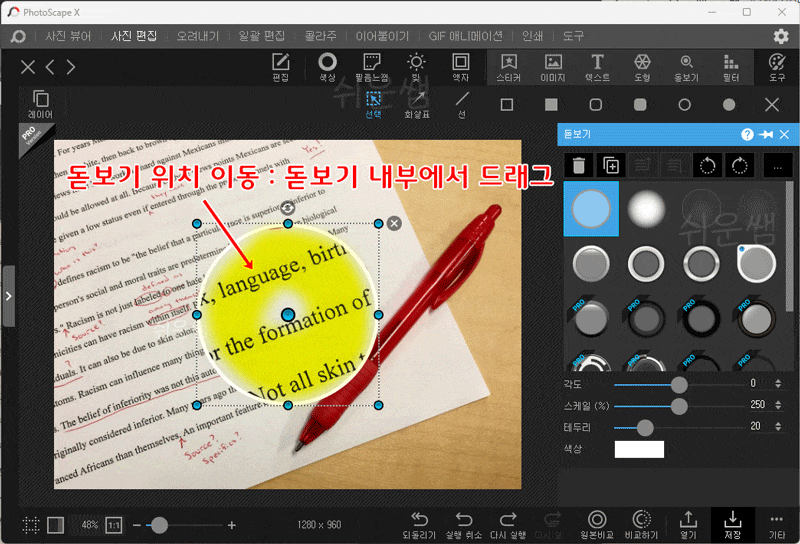Click the PhotoScape home swirl icon
The height and width of the screenshot is (544, 800).
click(x=18, y=36)
